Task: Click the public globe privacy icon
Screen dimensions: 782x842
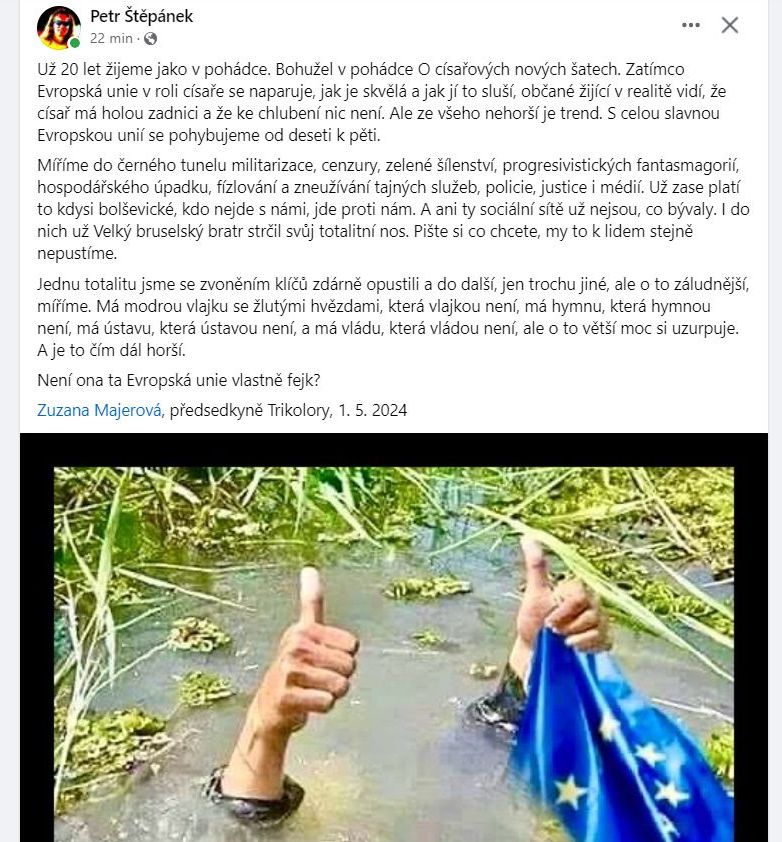Action: (150, 39)
